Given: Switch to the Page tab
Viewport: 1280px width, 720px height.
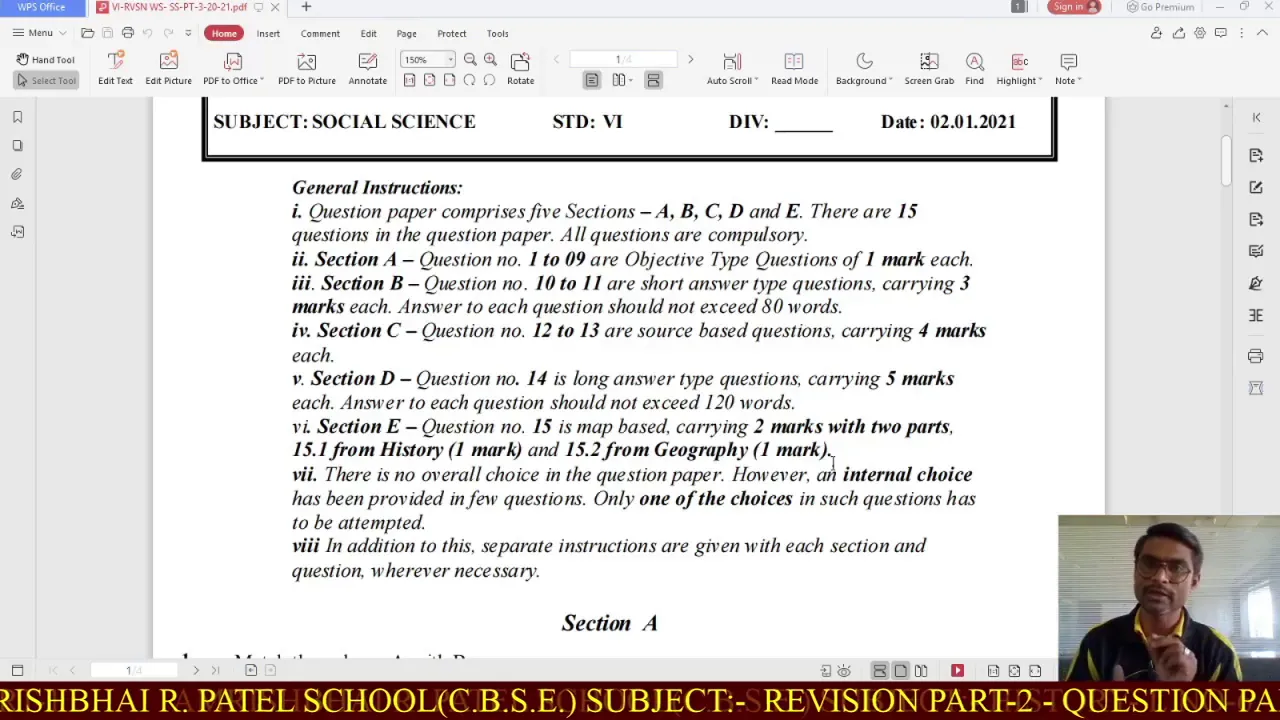Looking at the screenshot, I should point(406,33).
